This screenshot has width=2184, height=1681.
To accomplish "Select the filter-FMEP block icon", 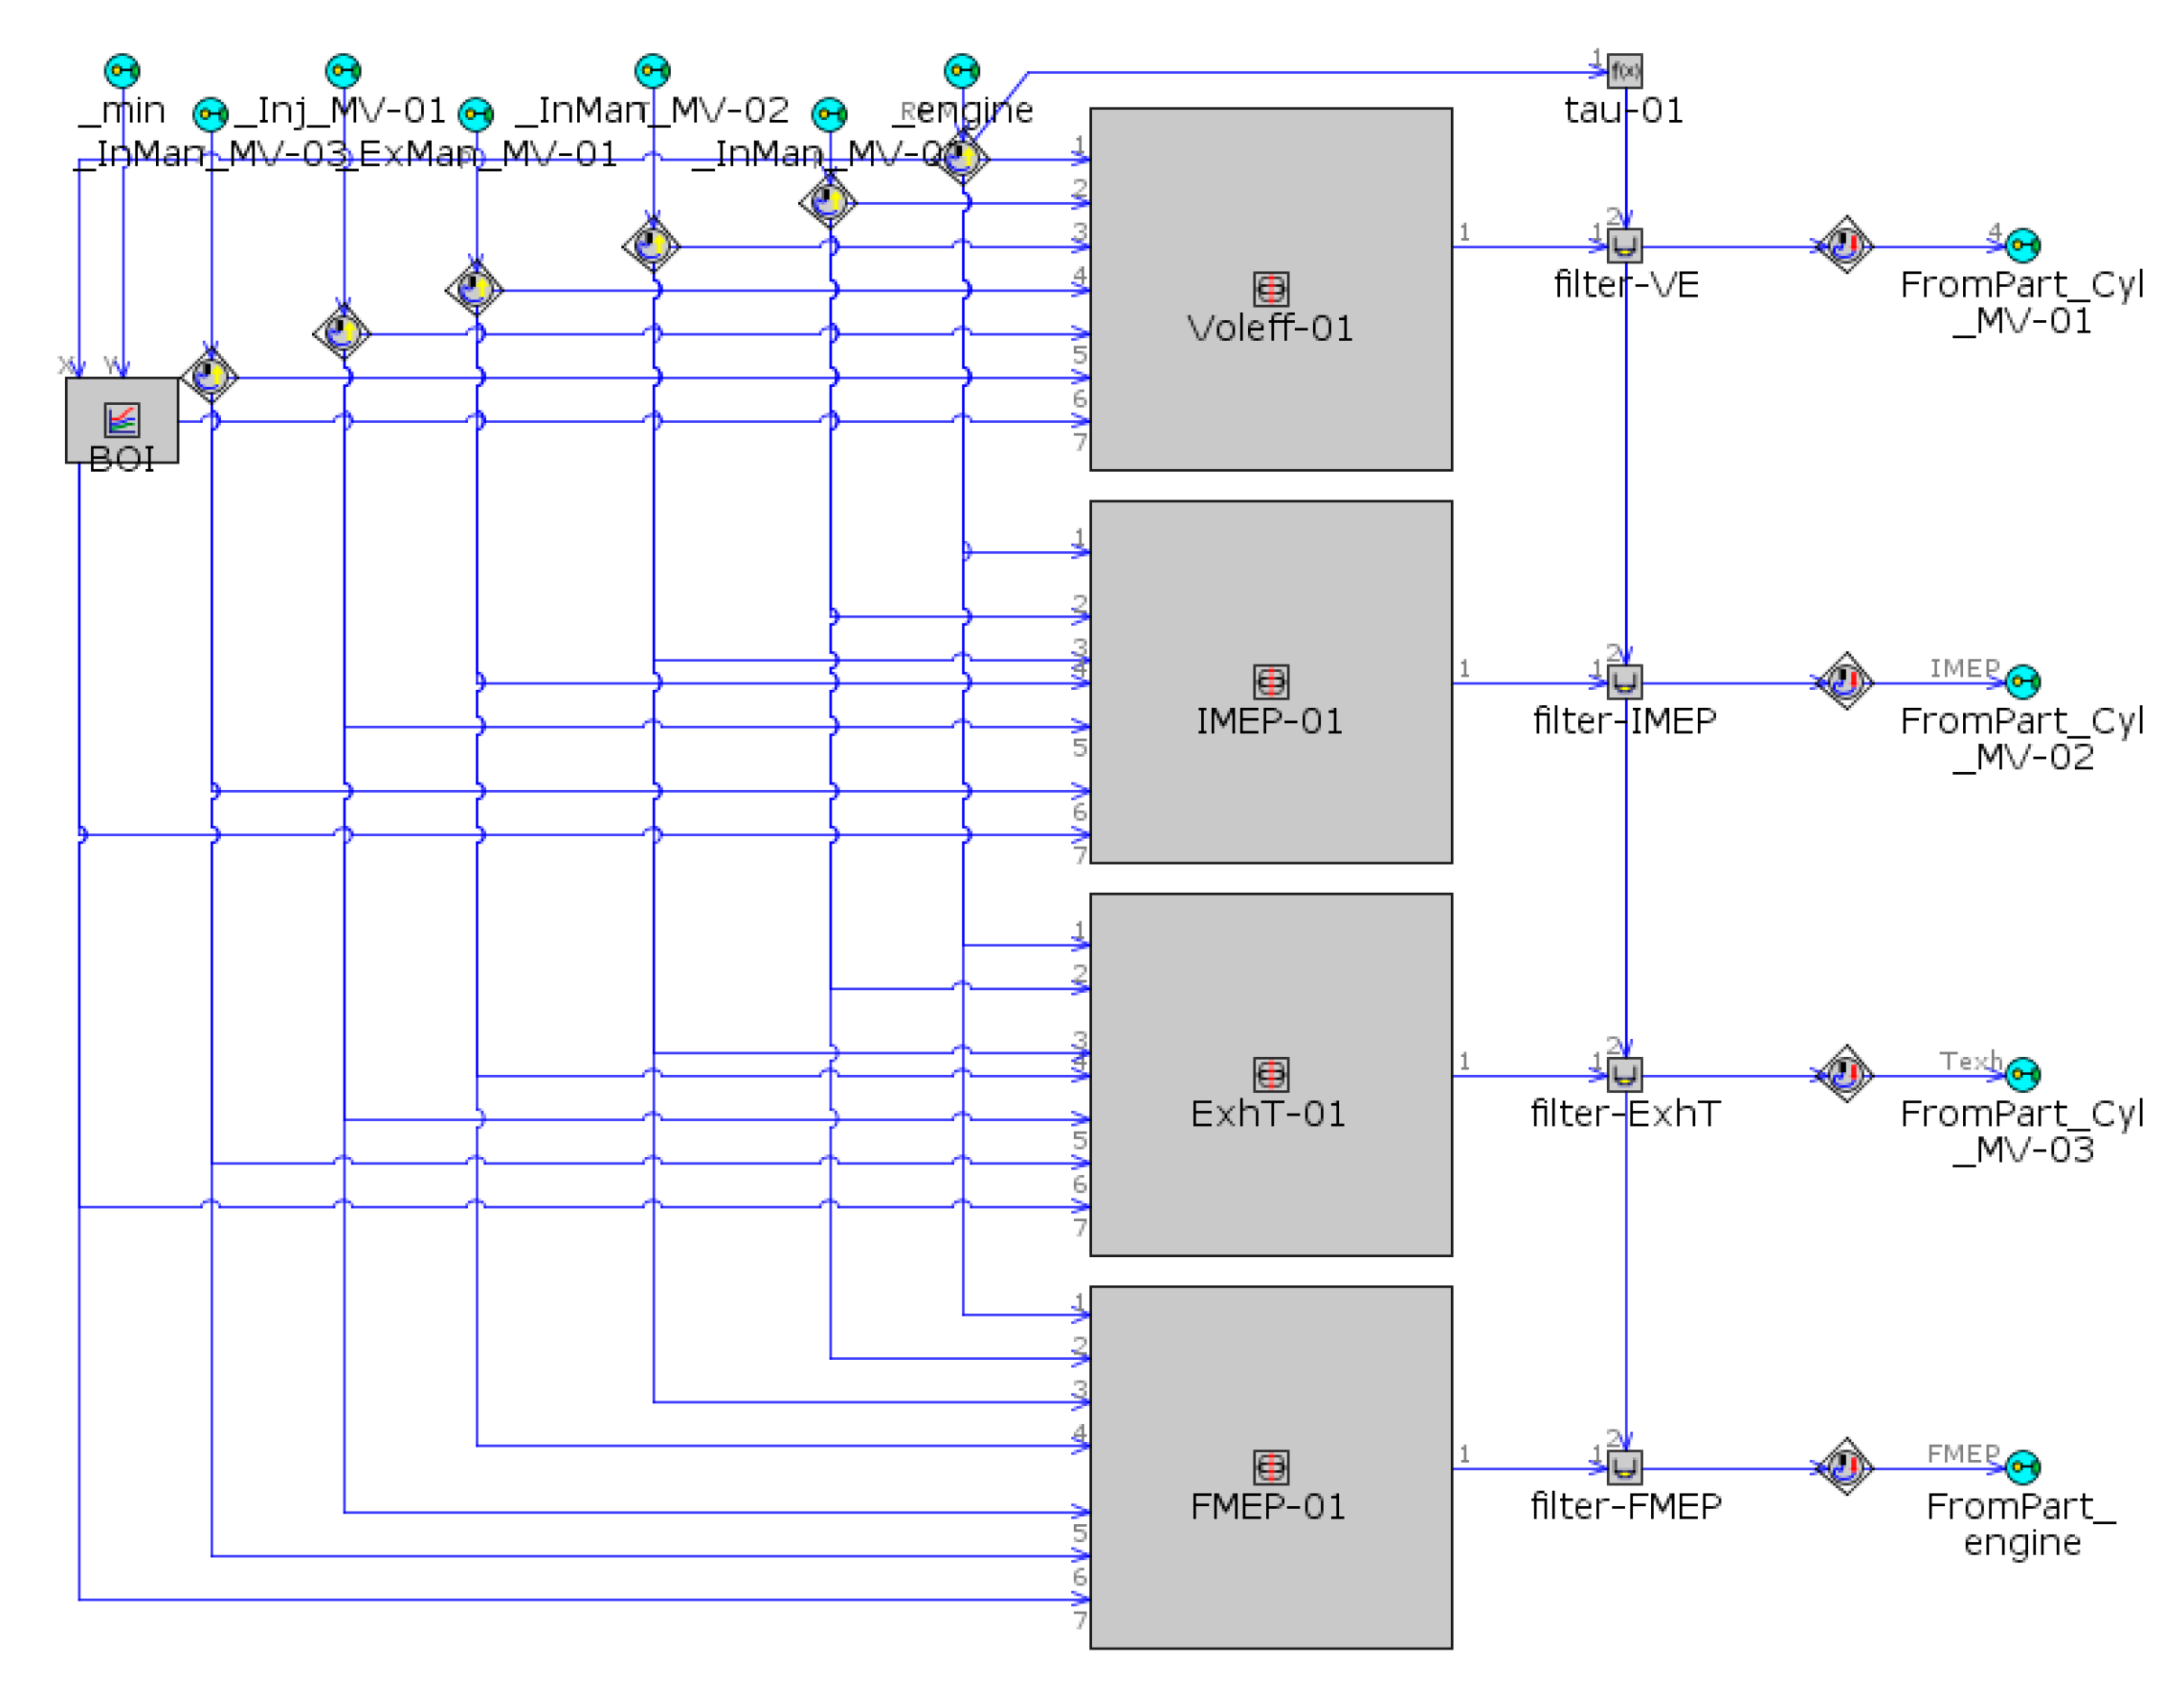I will [x=1625, y=1468].
